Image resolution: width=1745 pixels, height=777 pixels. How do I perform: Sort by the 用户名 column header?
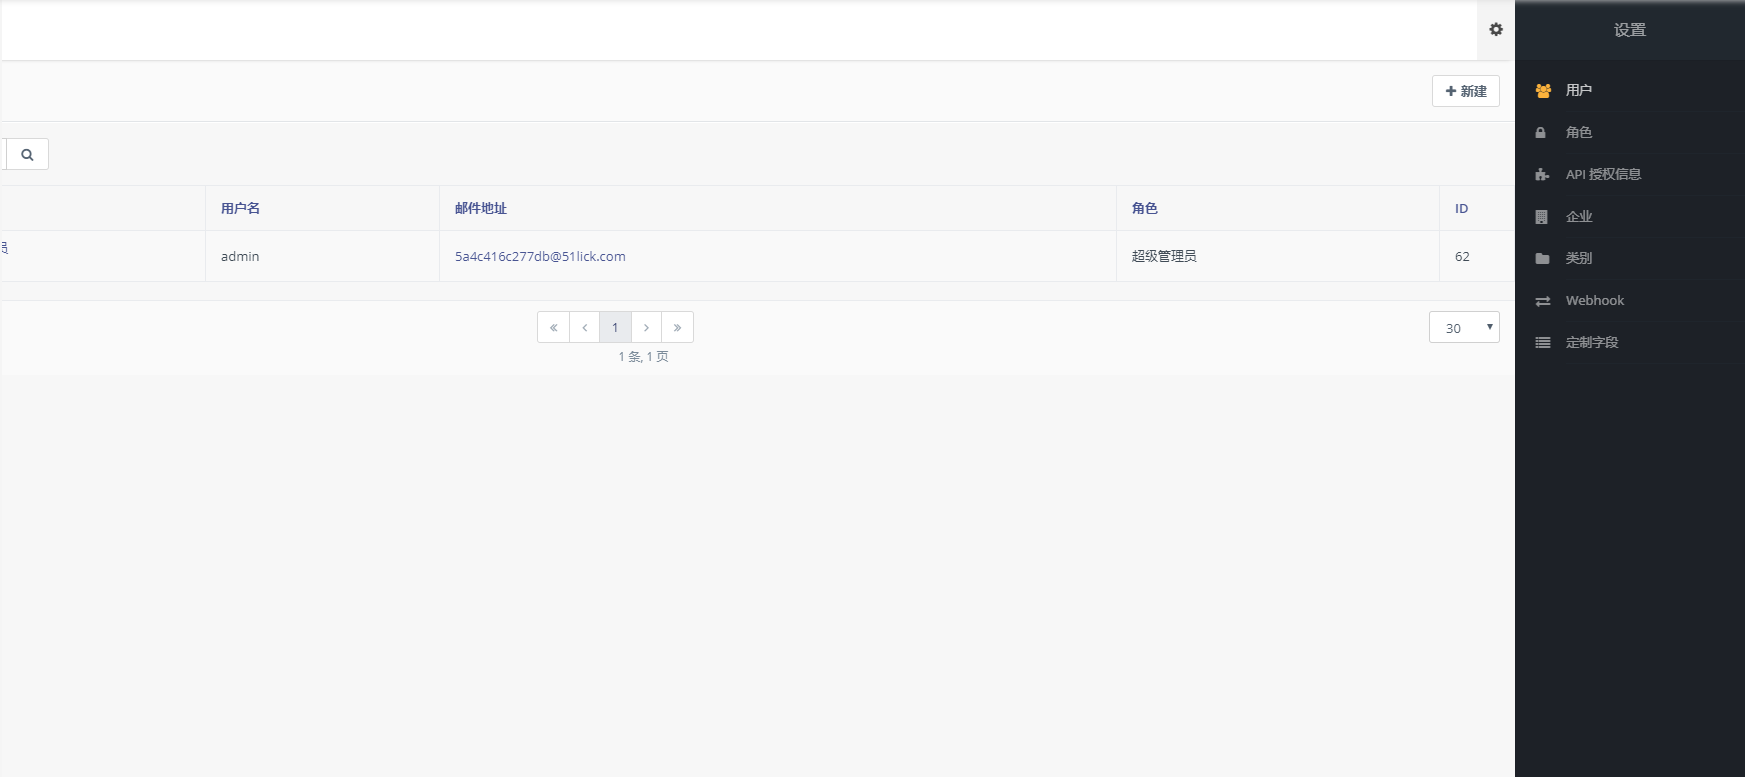(240, 209)
